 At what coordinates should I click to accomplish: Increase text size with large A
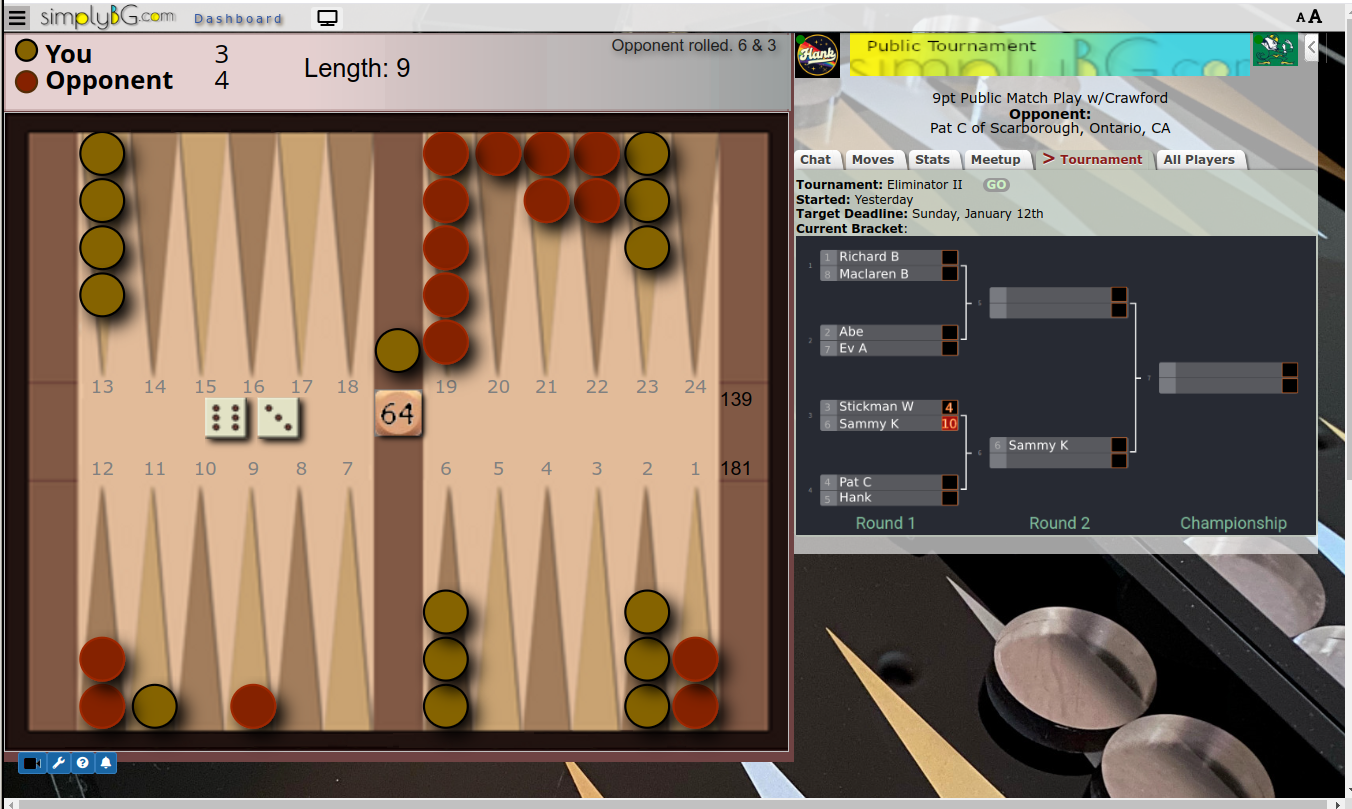1315,16
